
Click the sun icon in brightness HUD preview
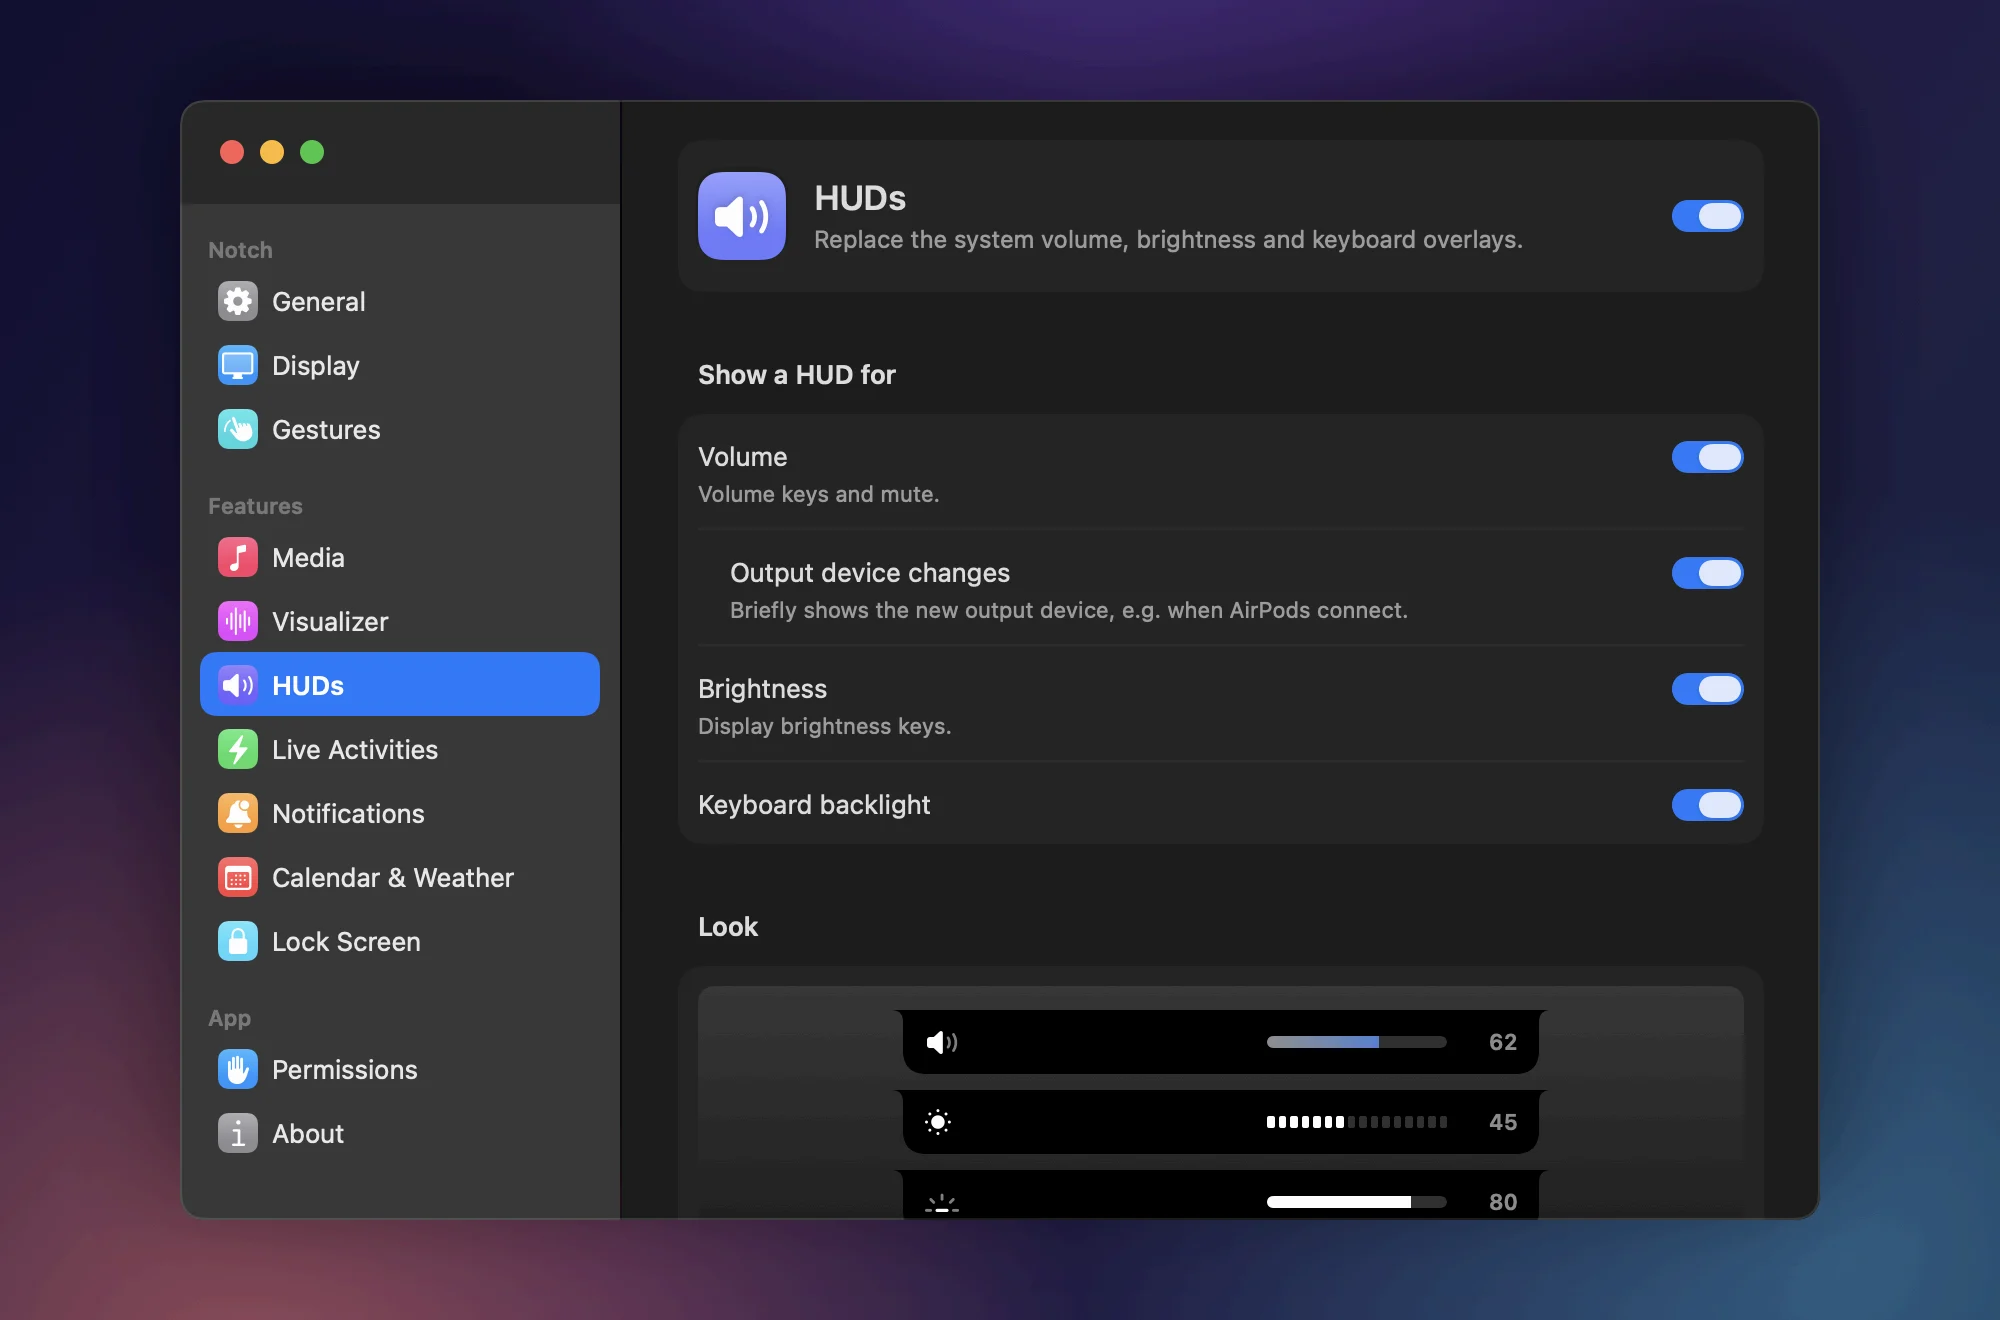pyautogui.click(x=938, y=1123)
